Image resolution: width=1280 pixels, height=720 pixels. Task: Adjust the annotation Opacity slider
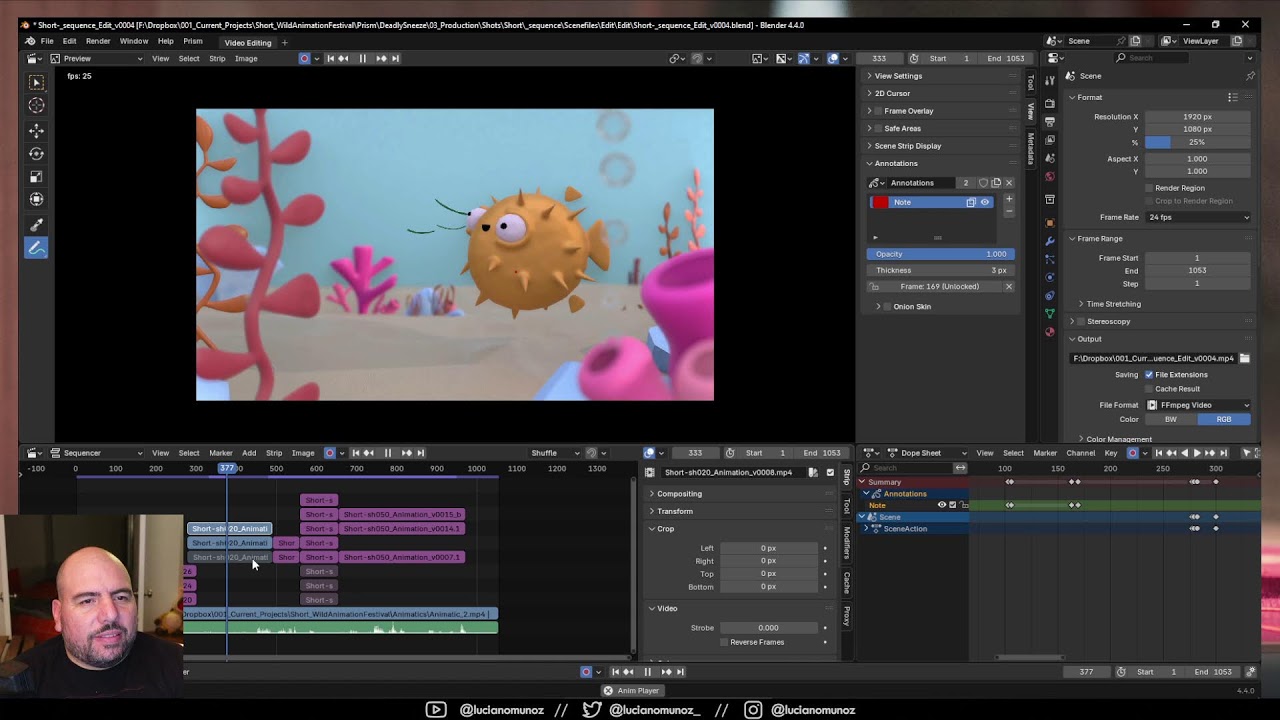click(940, 254)
